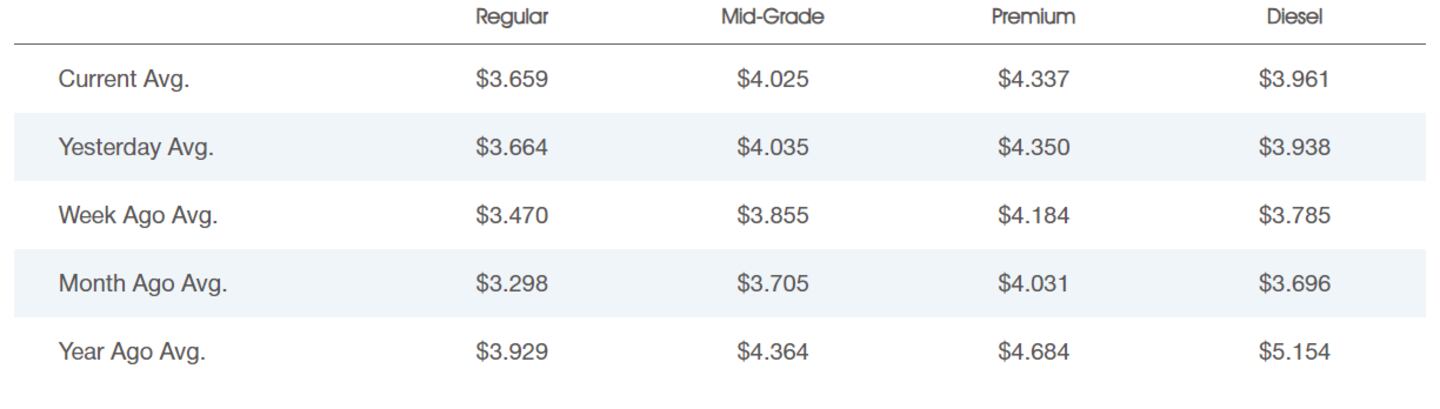This screenshot has width=1440, height=409.
Task: Click week-ago Premium price $4.184
Action: click(x=1033, y=215)
